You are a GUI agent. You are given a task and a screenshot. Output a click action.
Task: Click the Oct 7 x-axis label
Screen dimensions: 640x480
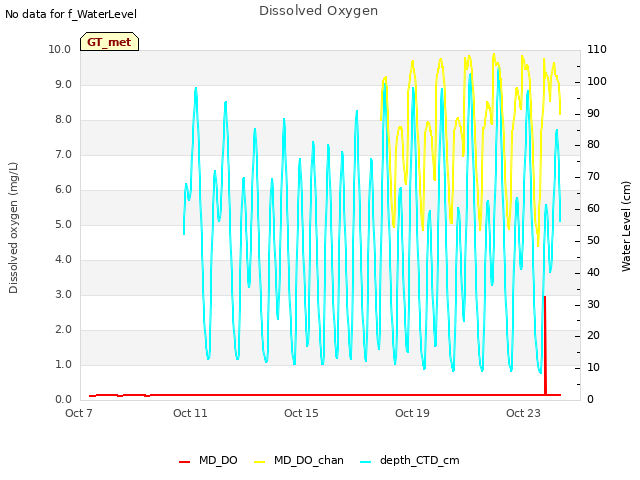click(79, 413)
